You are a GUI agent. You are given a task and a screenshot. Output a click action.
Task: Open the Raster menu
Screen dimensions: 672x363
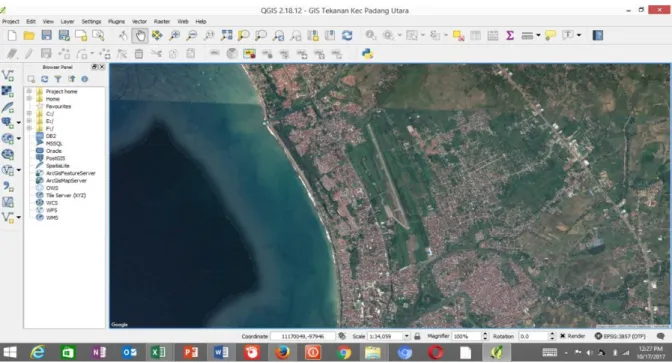tap(162, 21)
